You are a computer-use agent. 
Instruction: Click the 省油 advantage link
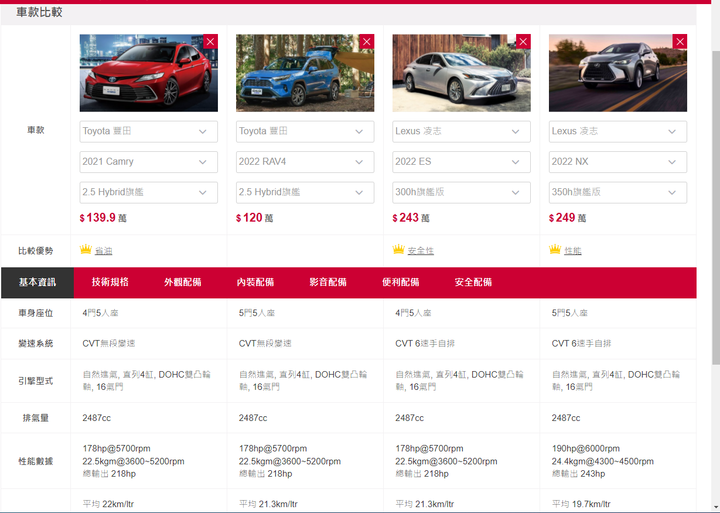click(103, 251)
